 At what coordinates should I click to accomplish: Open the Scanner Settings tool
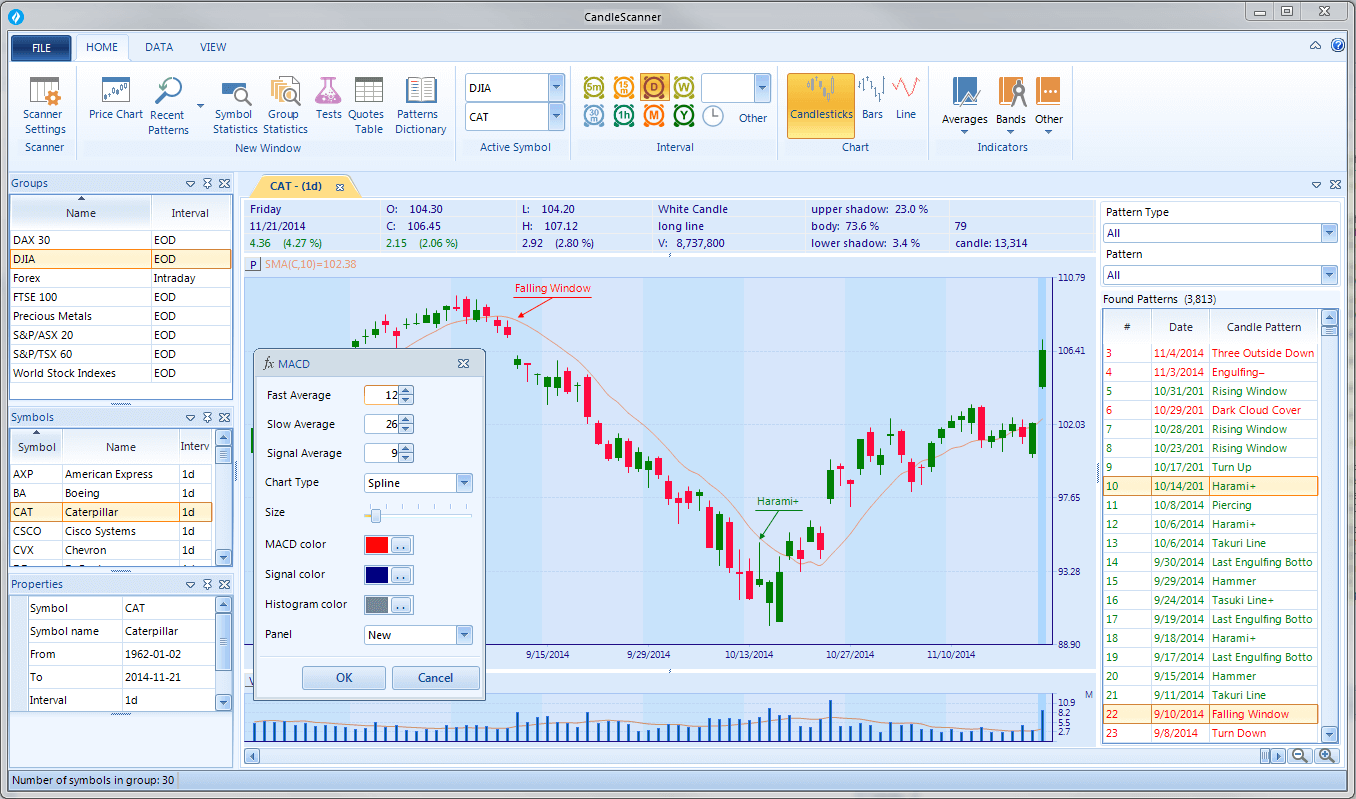[42, 105]
